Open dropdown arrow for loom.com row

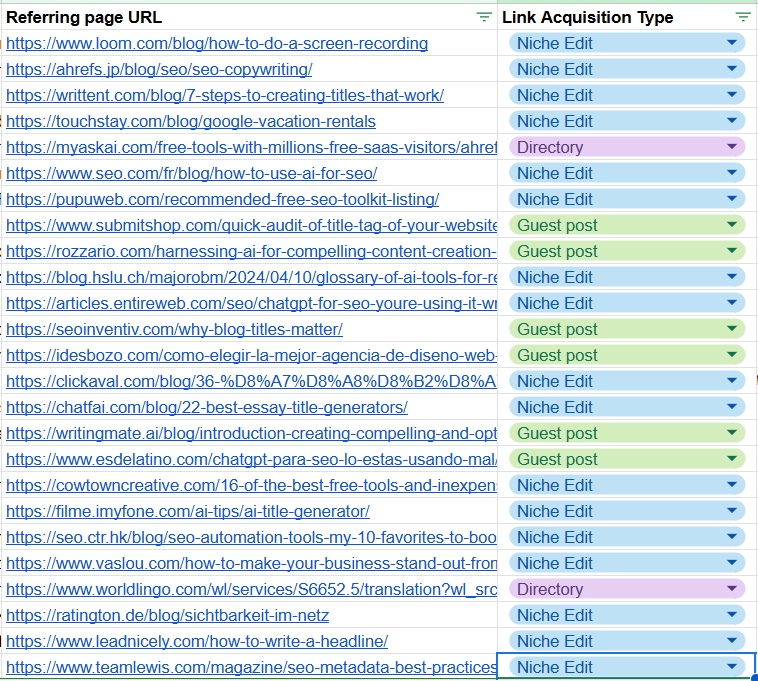click(x=732, y=43)
